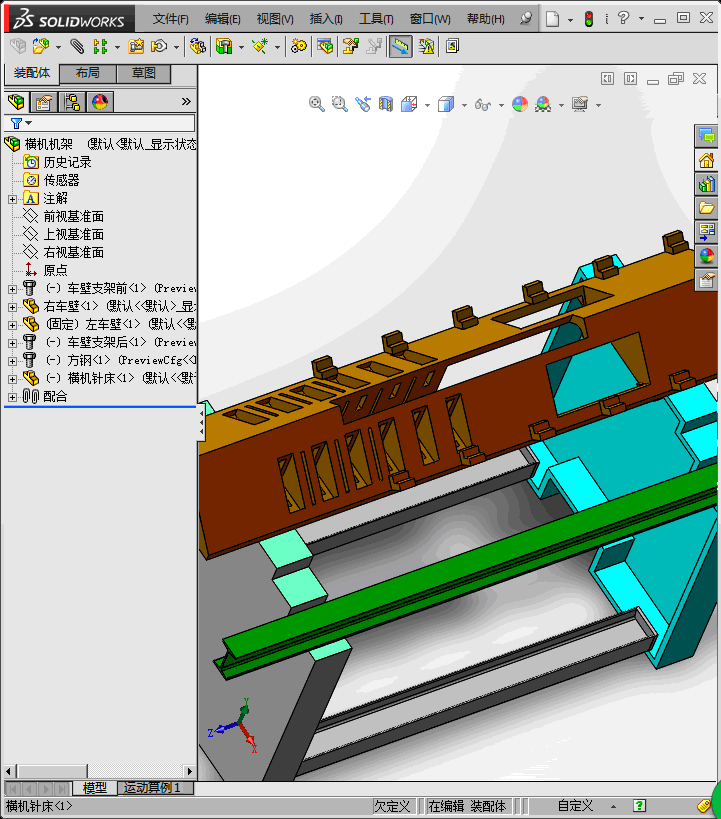721x819 pixels.
Task: Click the Explode Line Sketch icon
Action: 374,46
